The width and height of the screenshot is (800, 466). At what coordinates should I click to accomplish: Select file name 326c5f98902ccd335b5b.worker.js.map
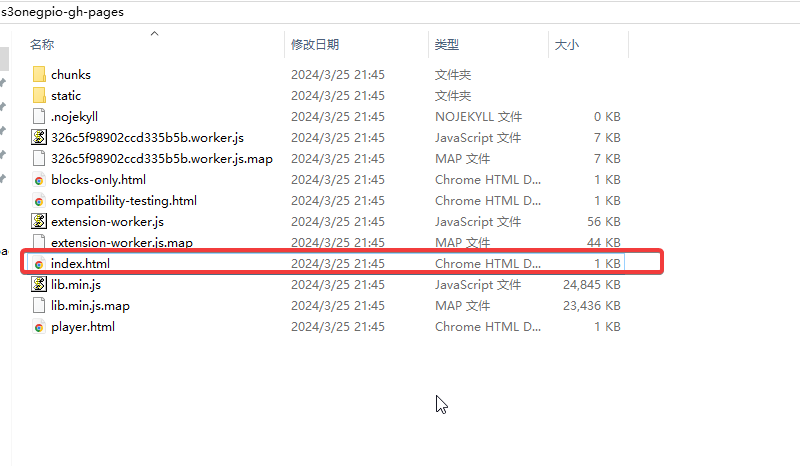(x=162, y=158)
